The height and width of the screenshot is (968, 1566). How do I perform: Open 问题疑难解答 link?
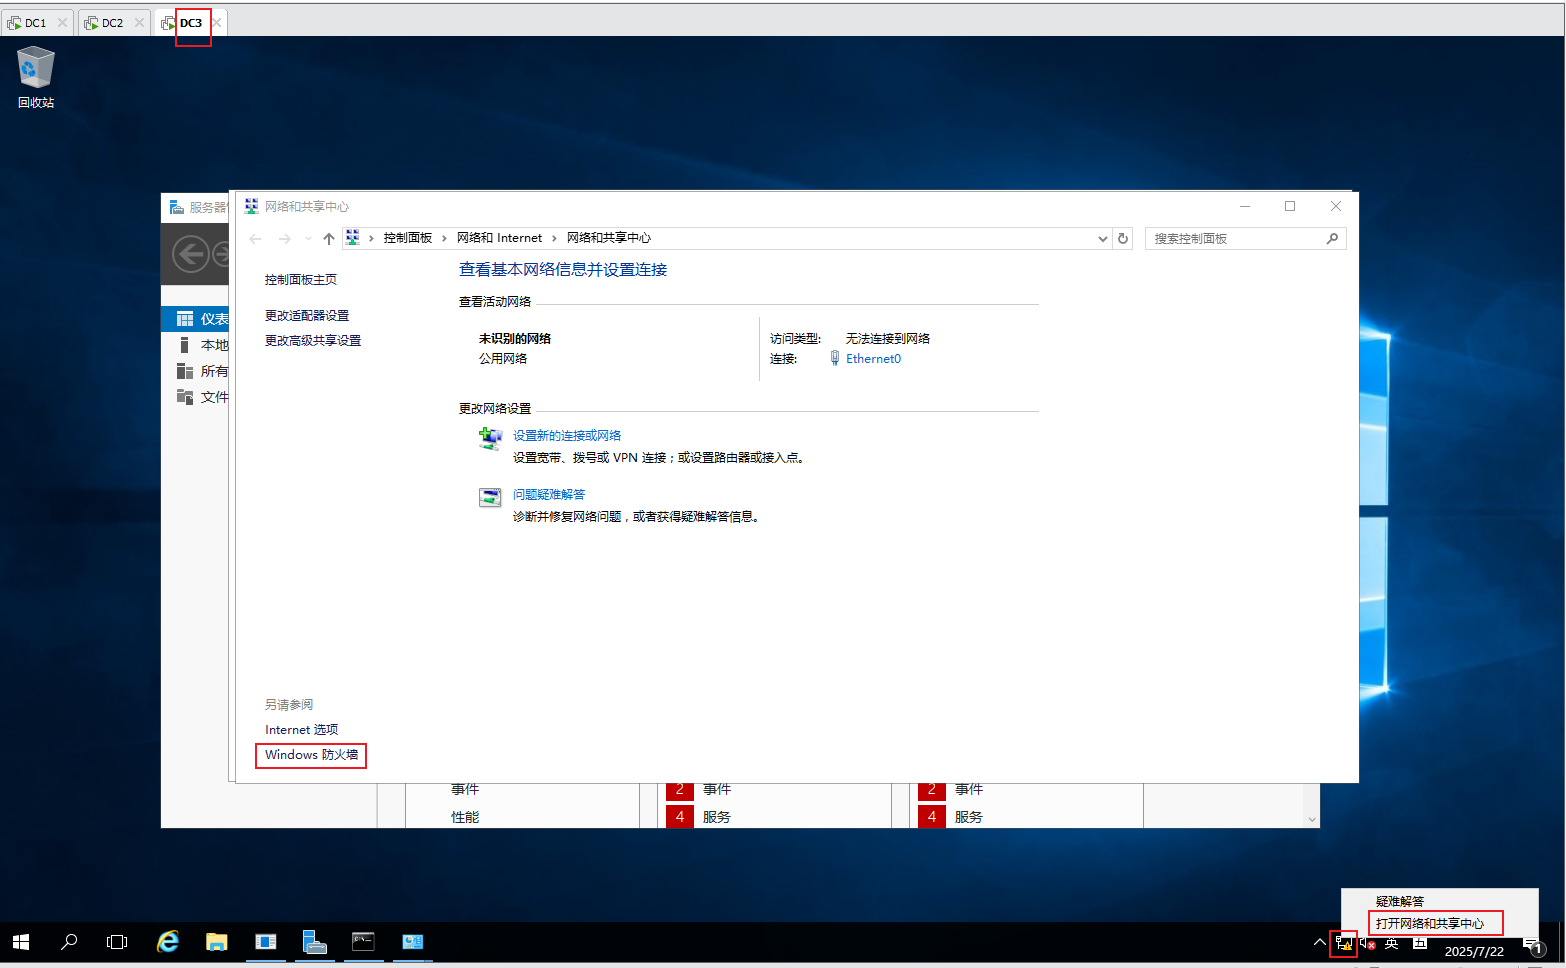[x=549, y=495]
